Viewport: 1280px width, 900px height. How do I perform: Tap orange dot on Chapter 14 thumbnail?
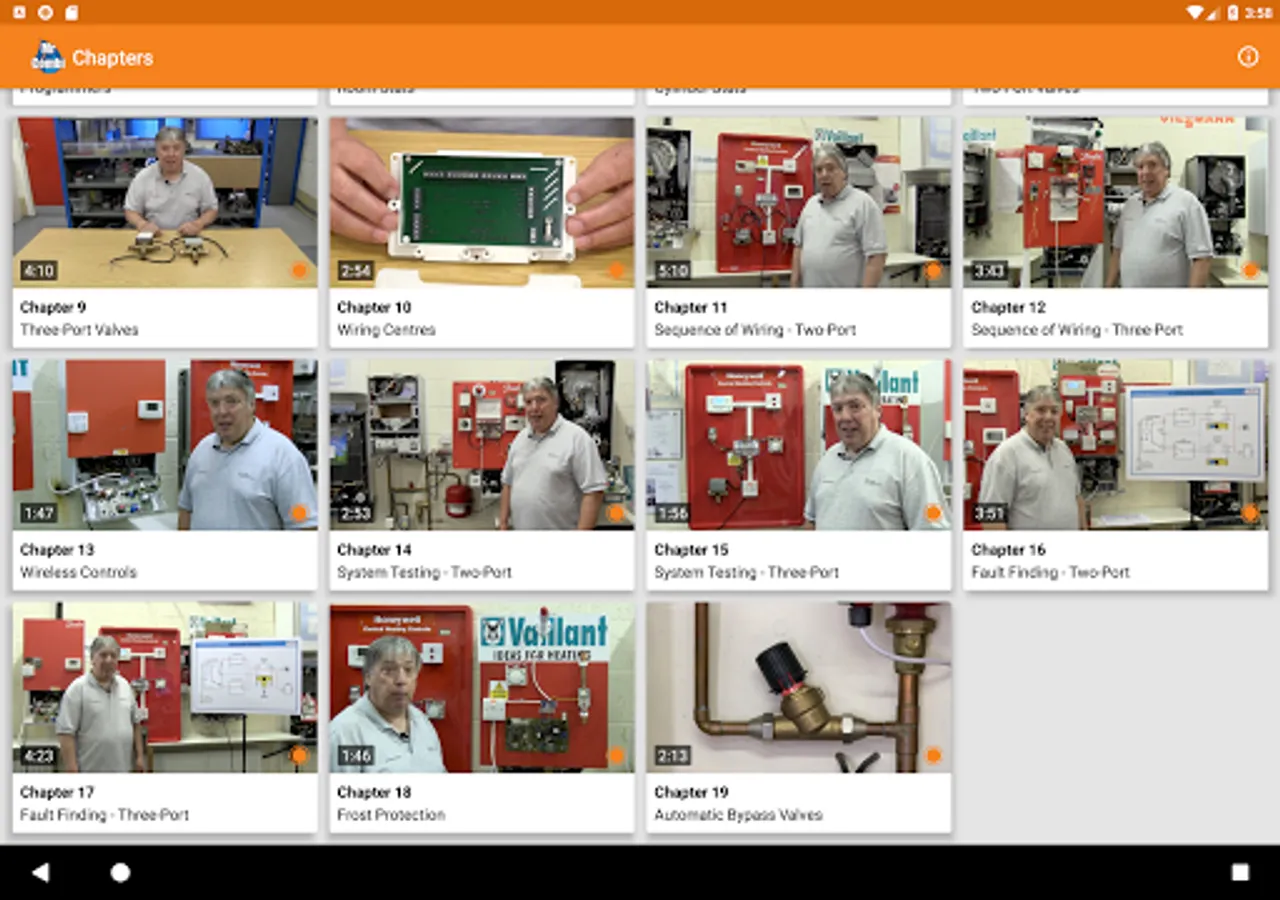point(616,513)
